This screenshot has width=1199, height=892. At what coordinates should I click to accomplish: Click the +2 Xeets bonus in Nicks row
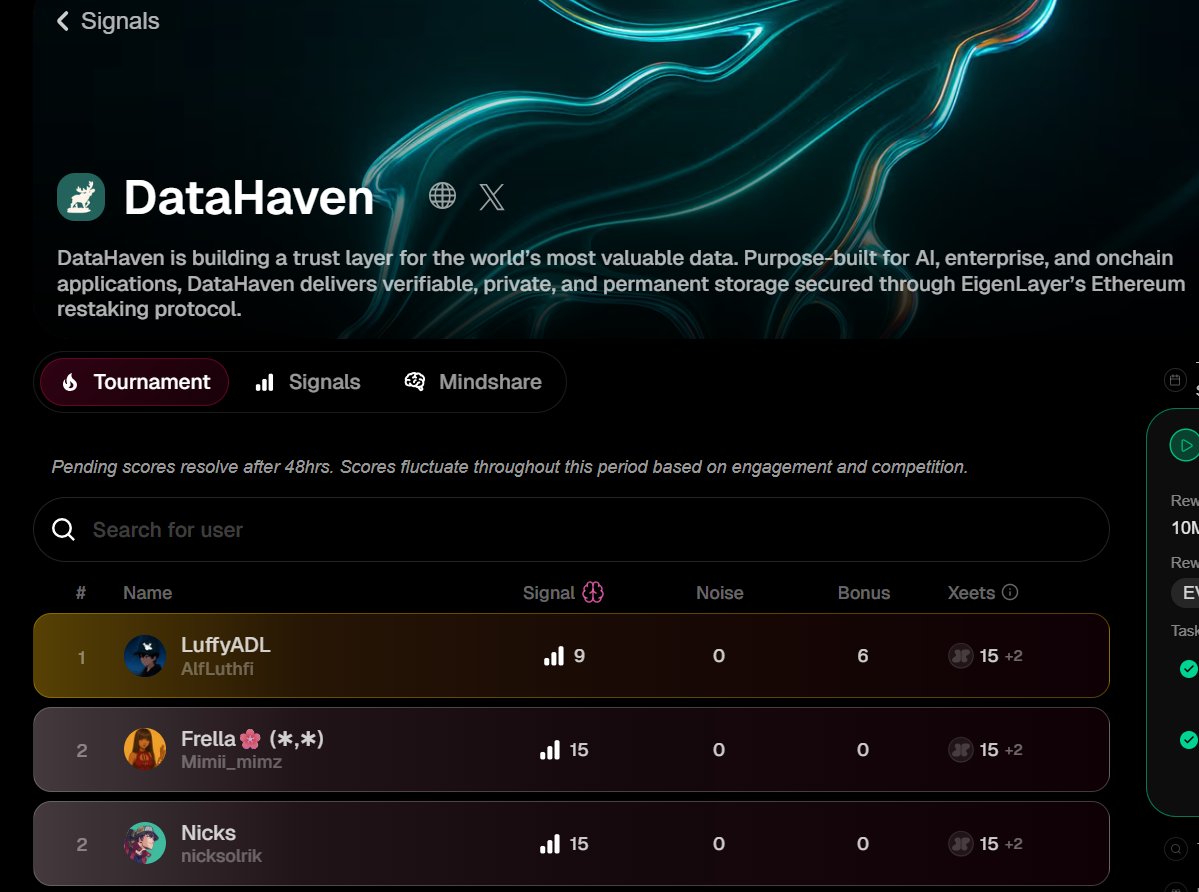1013,844
